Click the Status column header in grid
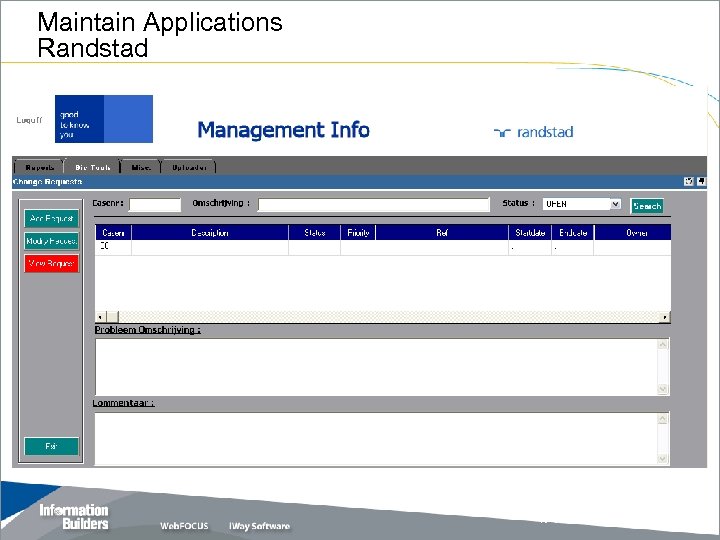Viewport: 720px width, 540px height. (315, 233)
